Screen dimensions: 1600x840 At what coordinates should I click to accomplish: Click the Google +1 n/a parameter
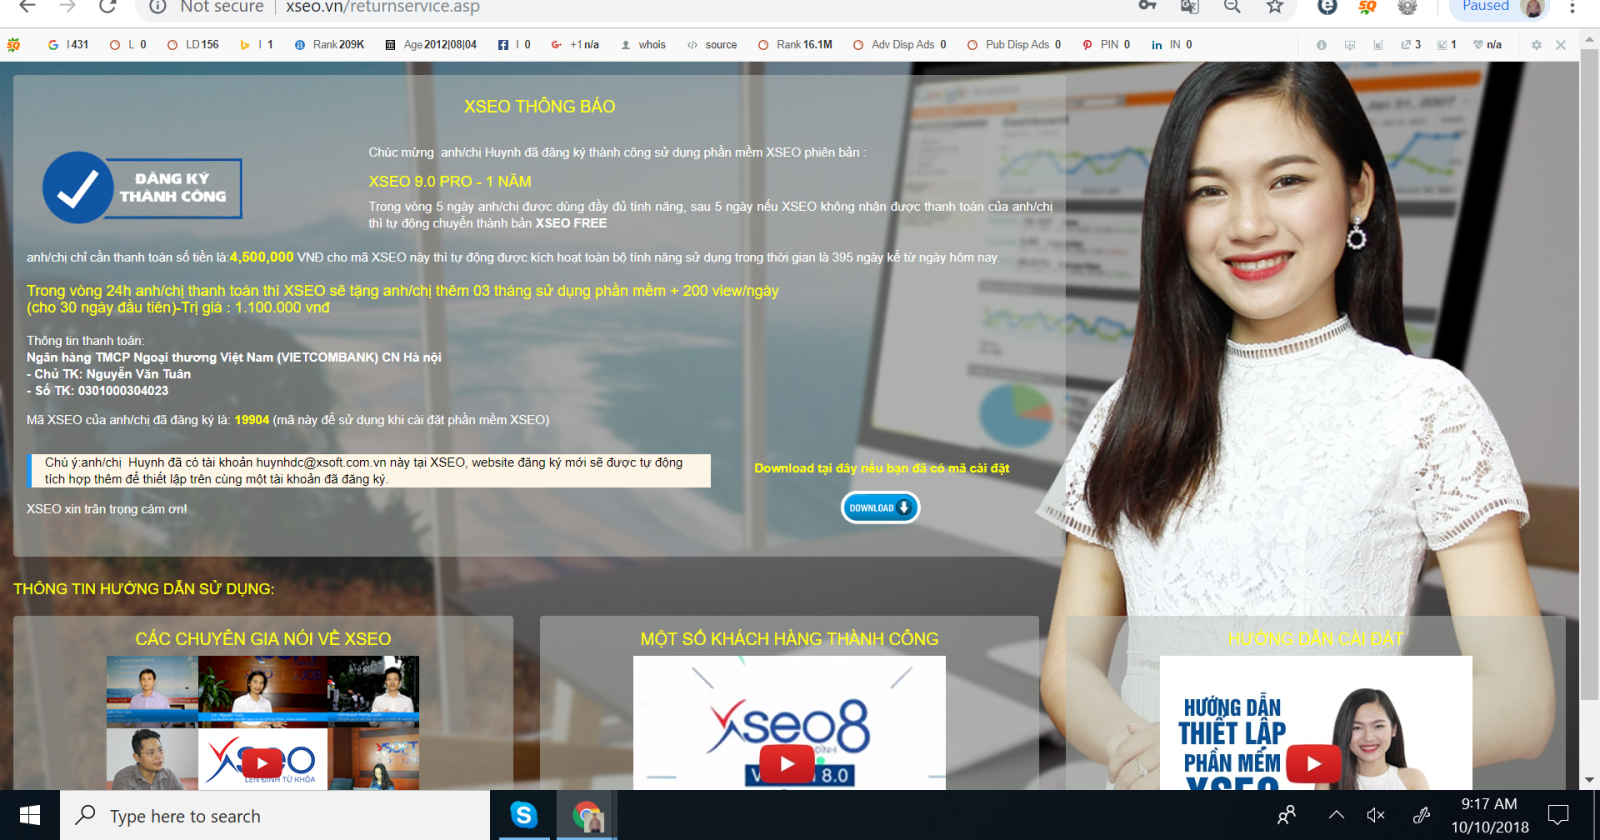[575, 45]
